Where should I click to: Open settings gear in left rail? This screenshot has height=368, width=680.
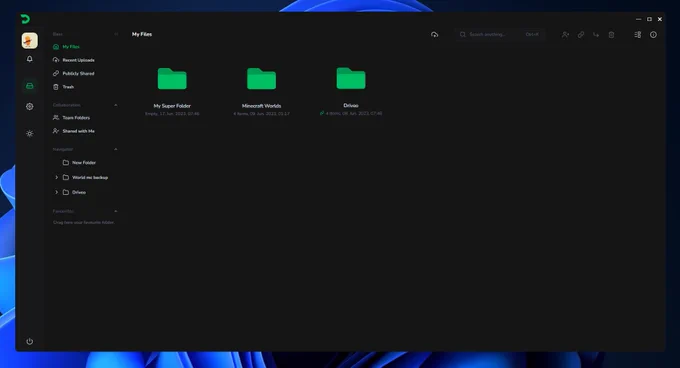tap(29, 106)
